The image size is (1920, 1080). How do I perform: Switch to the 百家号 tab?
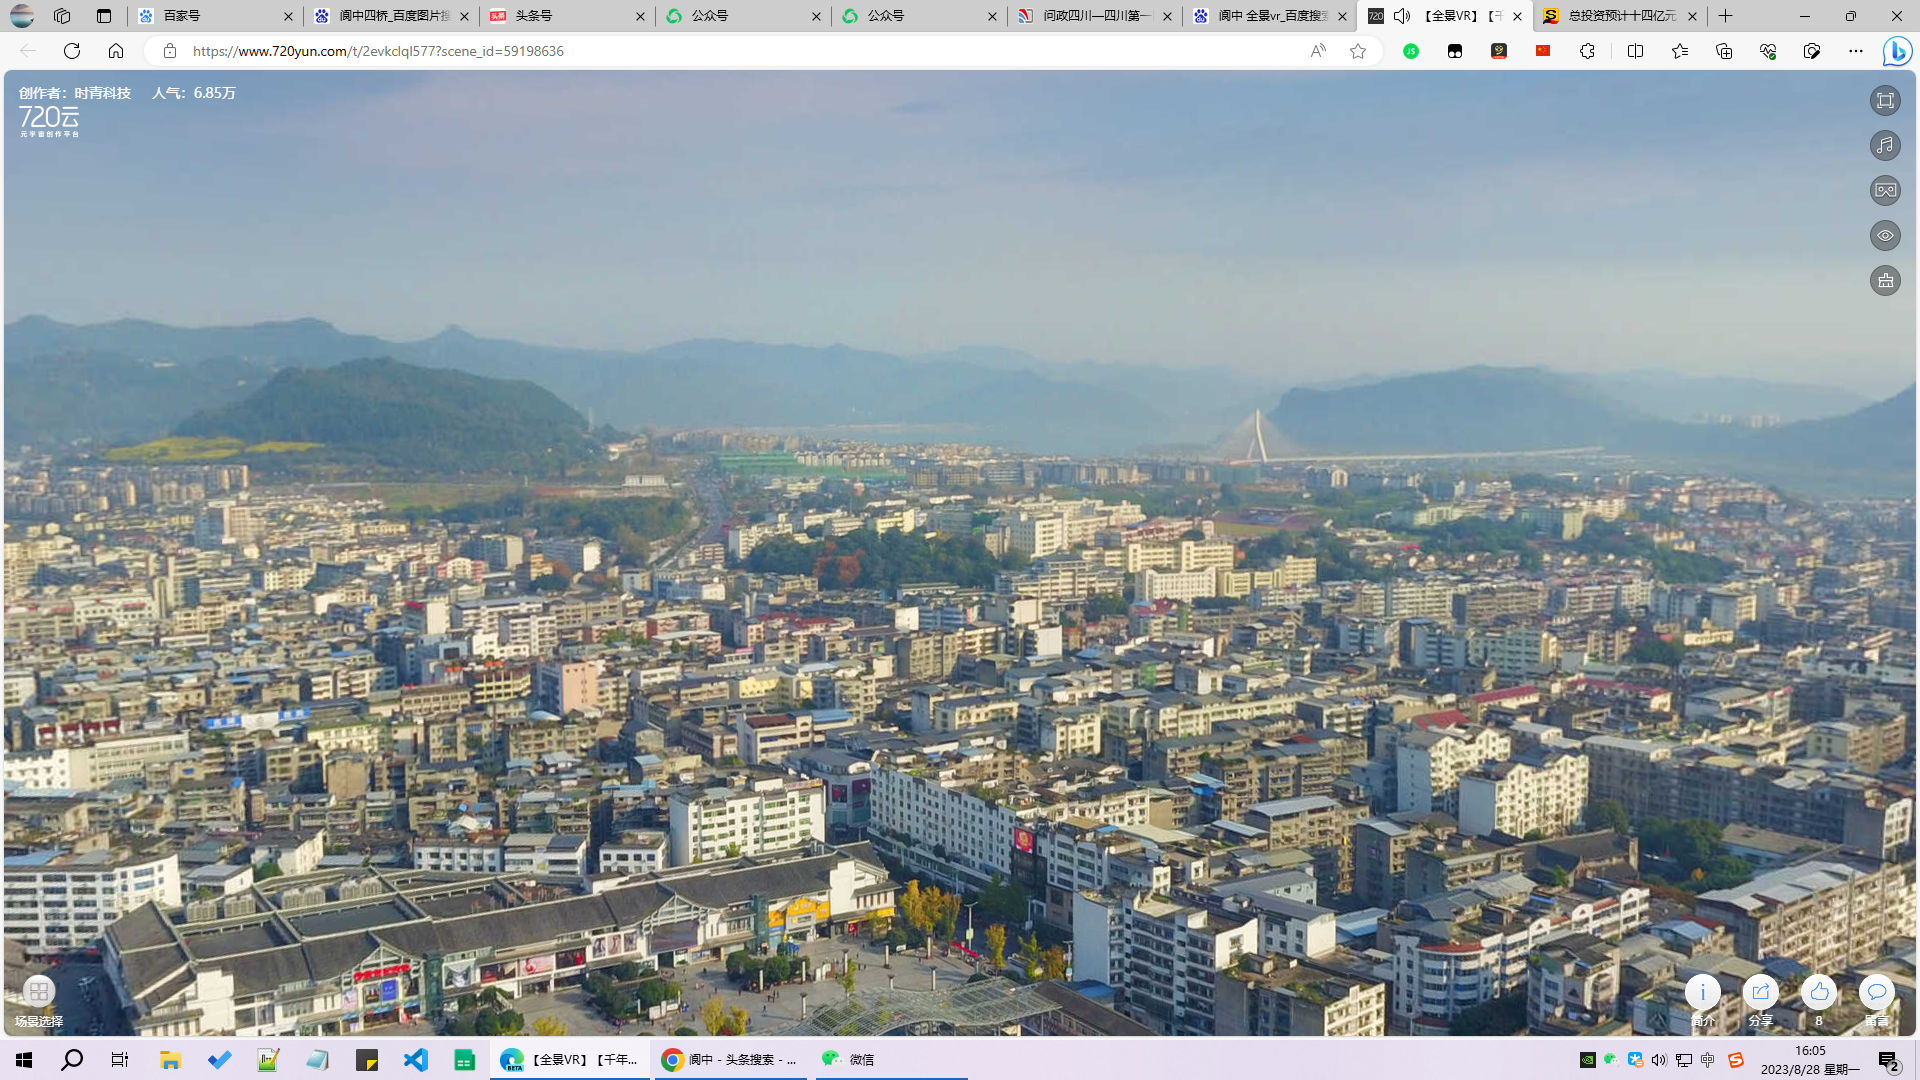click(x=215, y=16)
